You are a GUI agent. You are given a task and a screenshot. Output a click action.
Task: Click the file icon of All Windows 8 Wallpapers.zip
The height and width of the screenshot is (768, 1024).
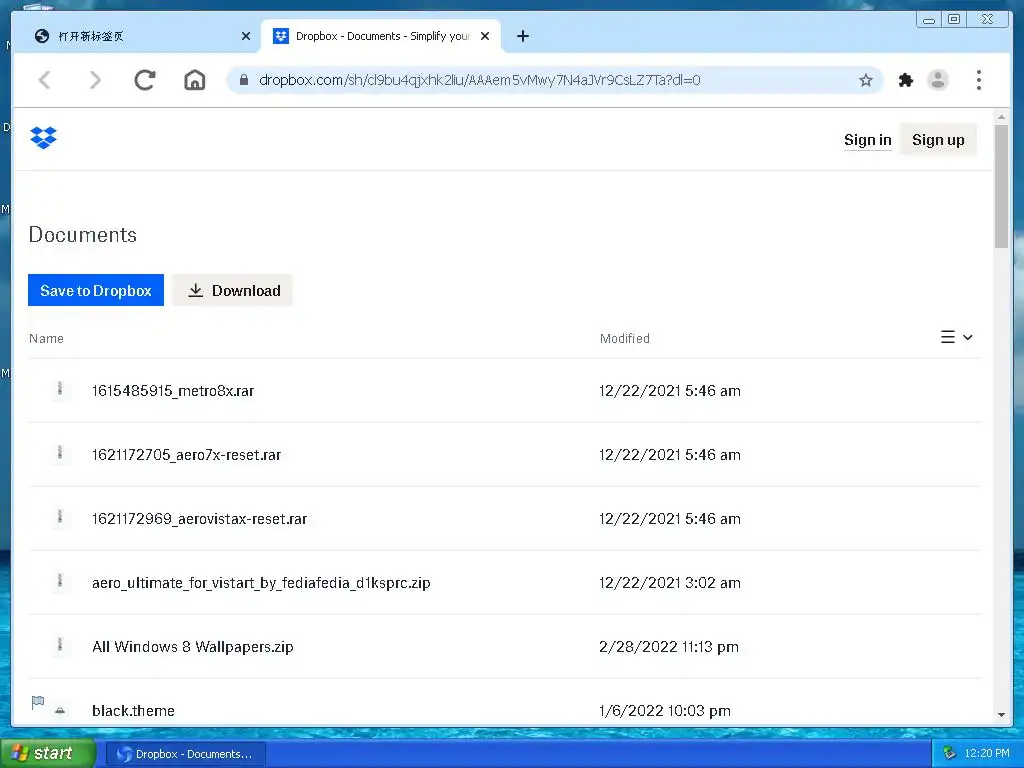coord(60,645)
